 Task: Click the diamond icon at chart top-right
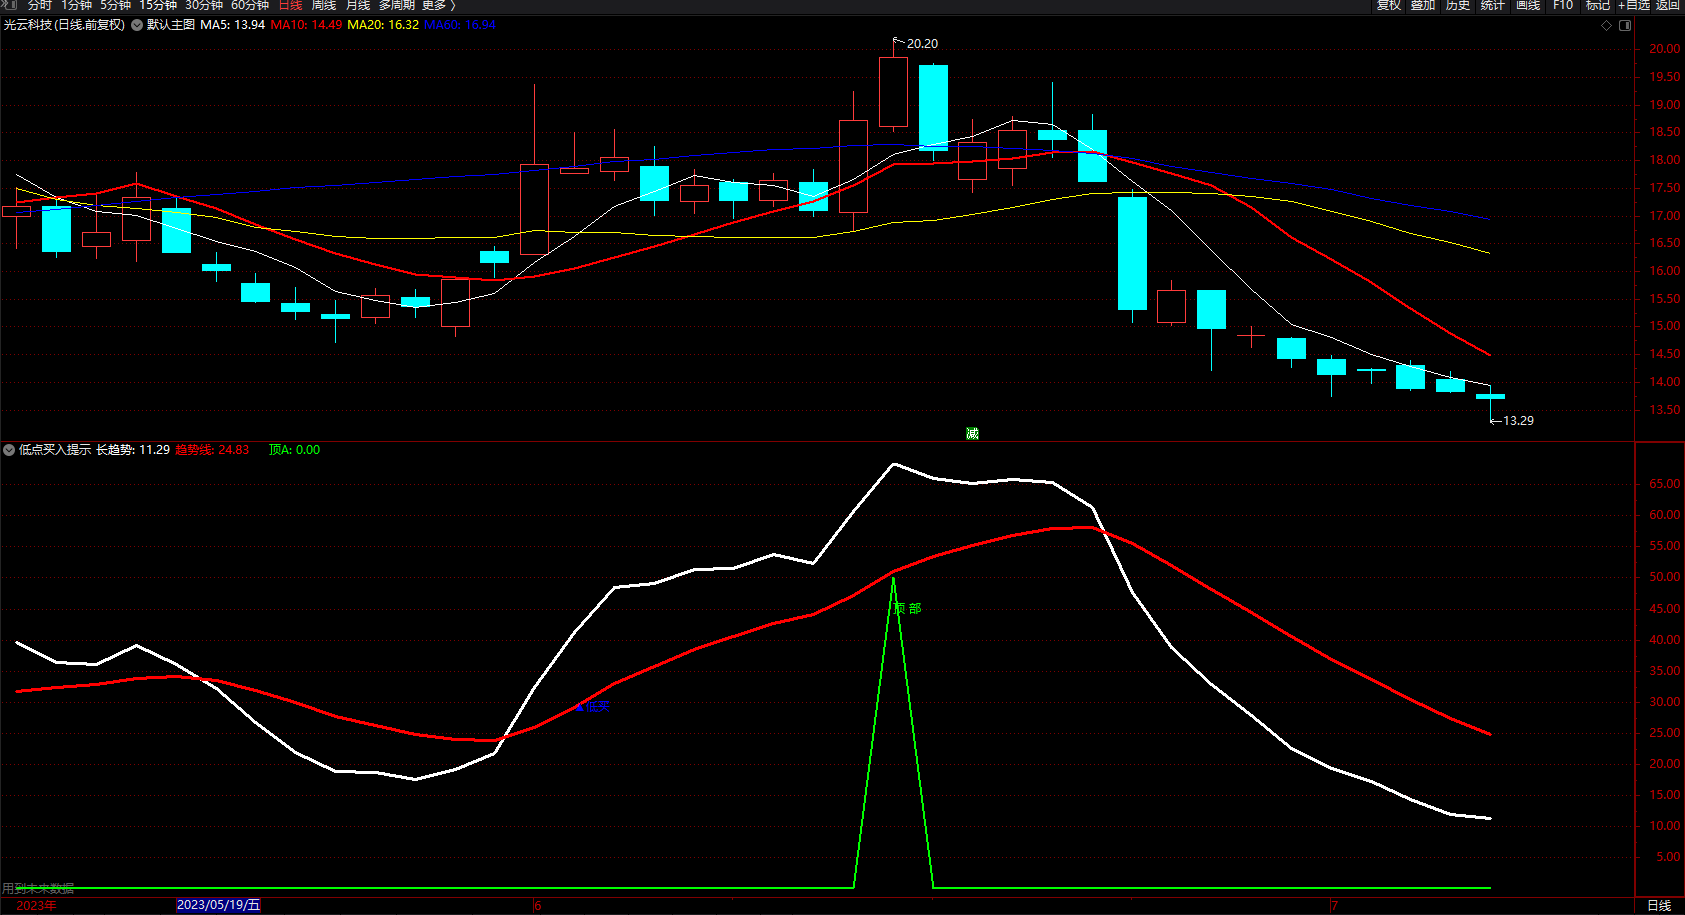click(1607, 25)
